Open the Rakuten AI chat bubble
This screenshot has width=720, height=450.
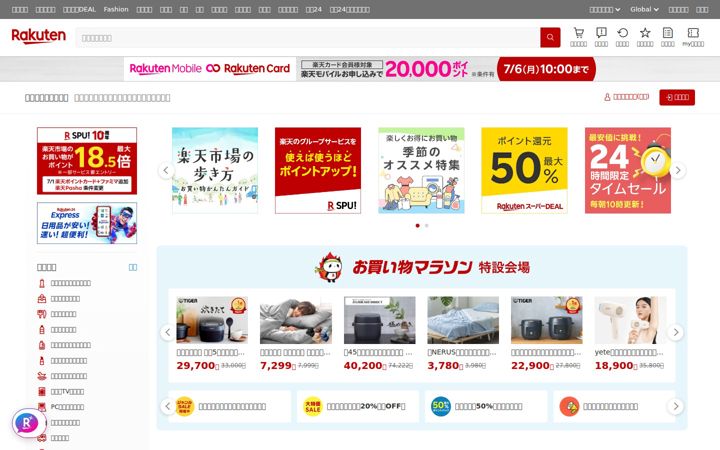click(x=27, y=422)
